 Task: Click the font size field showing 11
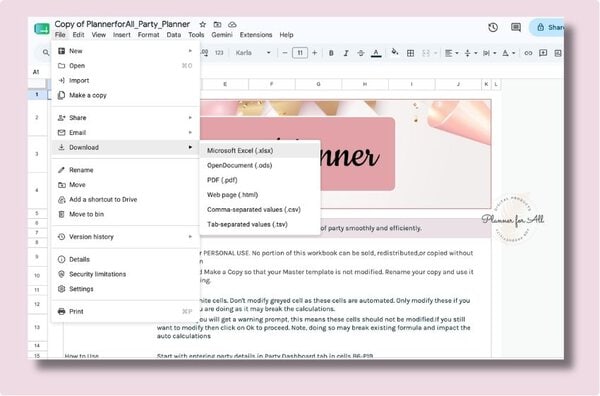click(300, 53)
